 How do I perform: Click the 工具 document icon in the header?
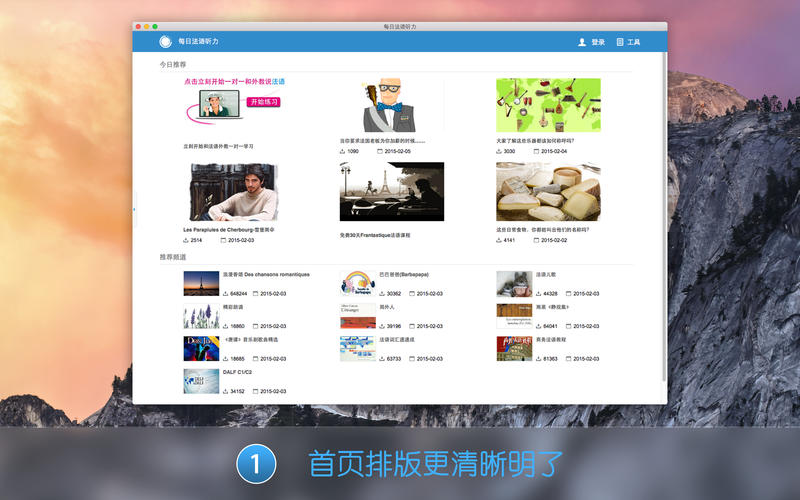point(620,42)
